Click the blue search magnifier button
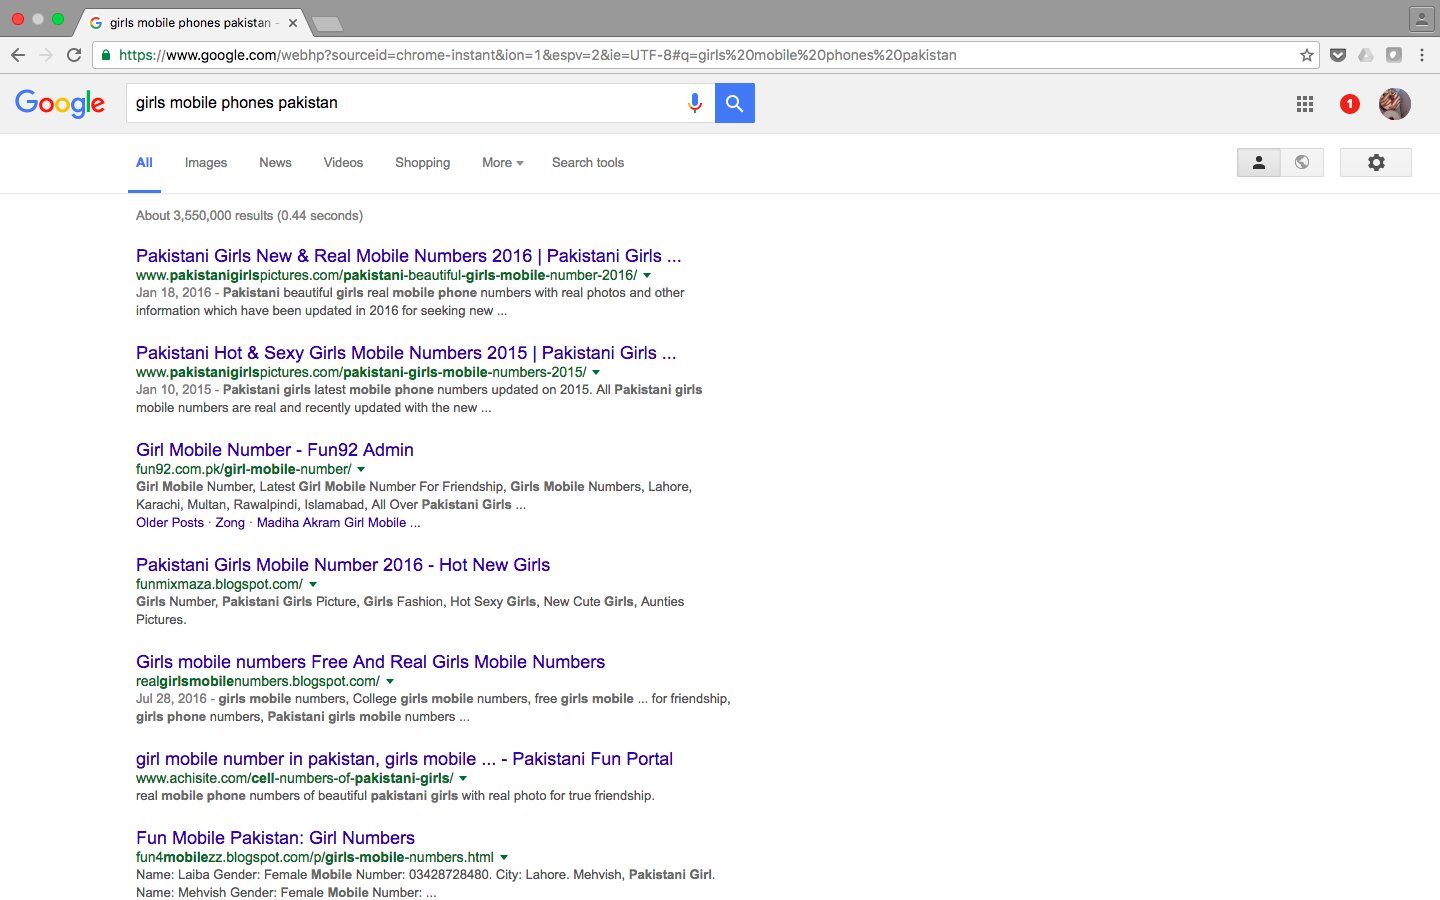This screenshot has height=900, width=1440. pos(735,103)
